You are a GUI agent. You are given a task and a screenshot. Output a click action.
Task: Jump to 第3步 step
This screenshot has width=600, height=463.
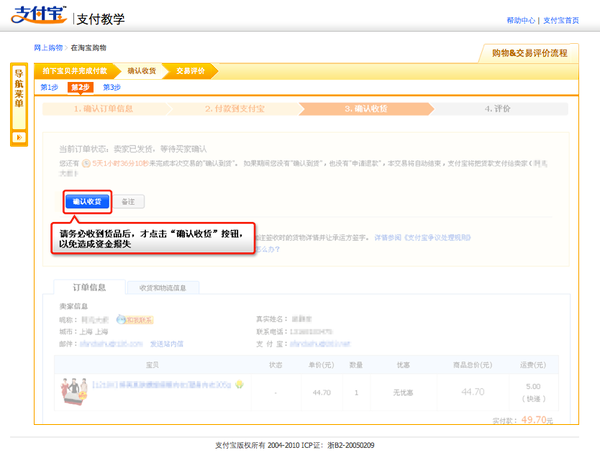[x=111, y=88]
